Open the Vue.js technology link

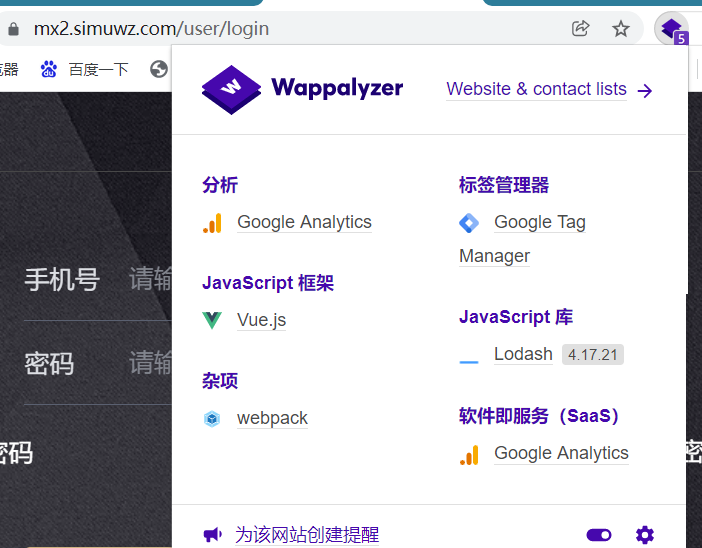(x=261, y=320)
